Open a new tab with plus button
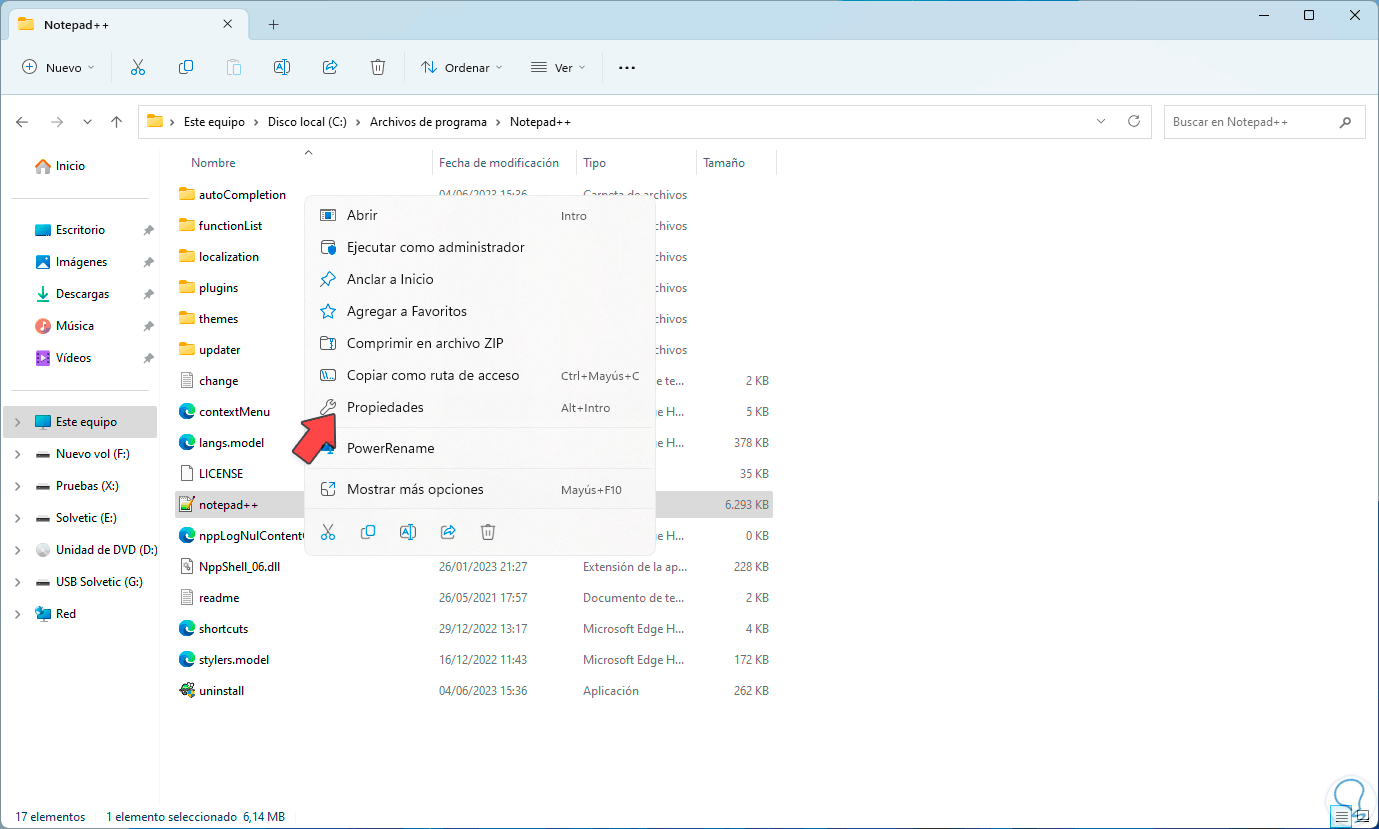 click(x=273, y=24)
